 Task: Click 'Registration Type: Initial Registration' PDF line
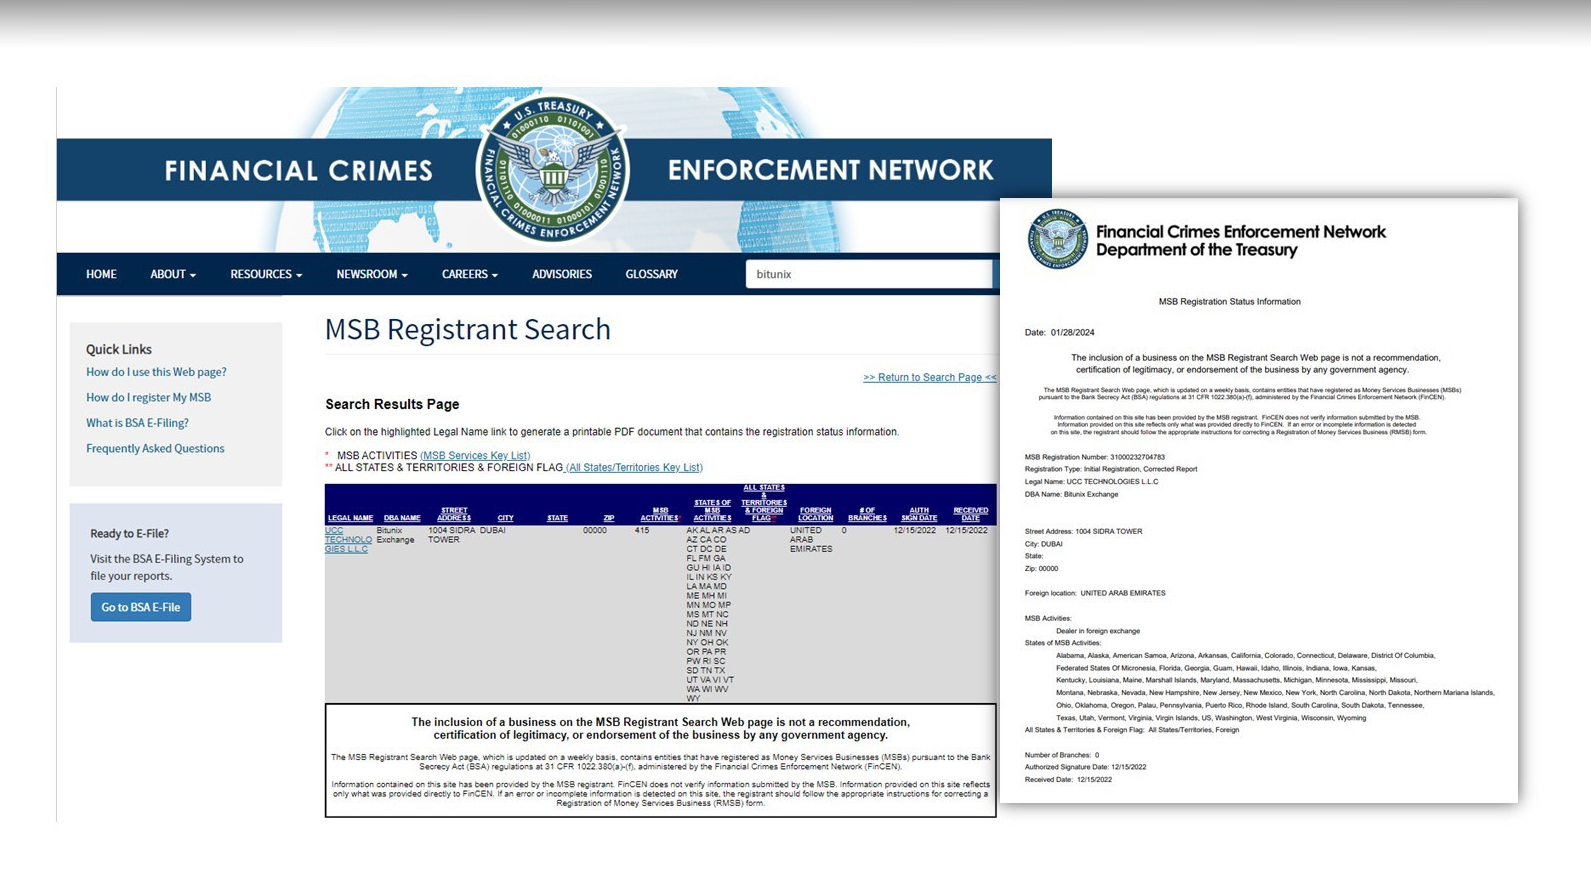(1110, 469)
